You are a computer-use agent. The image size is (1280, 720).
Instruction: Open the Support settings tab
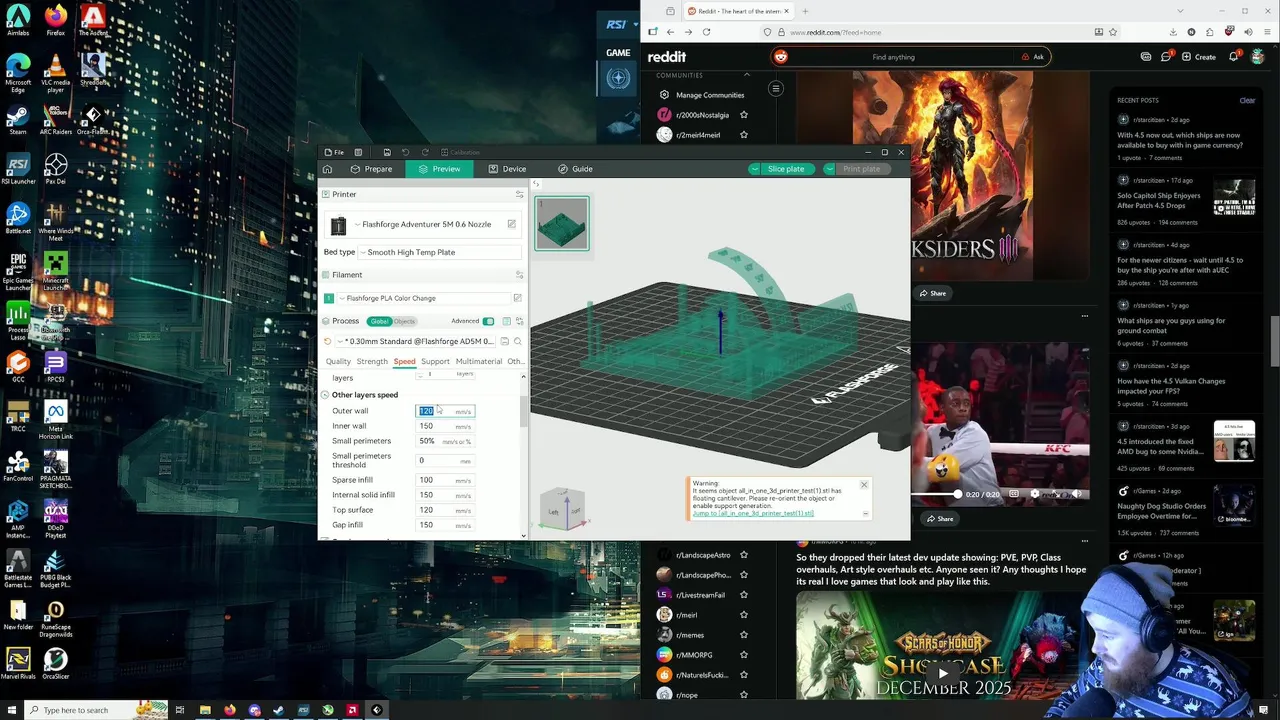click(435, 361)
